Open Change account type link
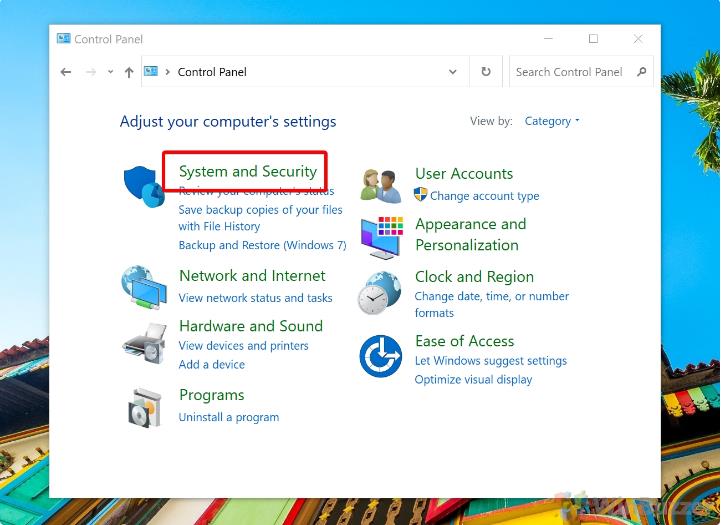The image size is (725, 525). tap(484, 196)
